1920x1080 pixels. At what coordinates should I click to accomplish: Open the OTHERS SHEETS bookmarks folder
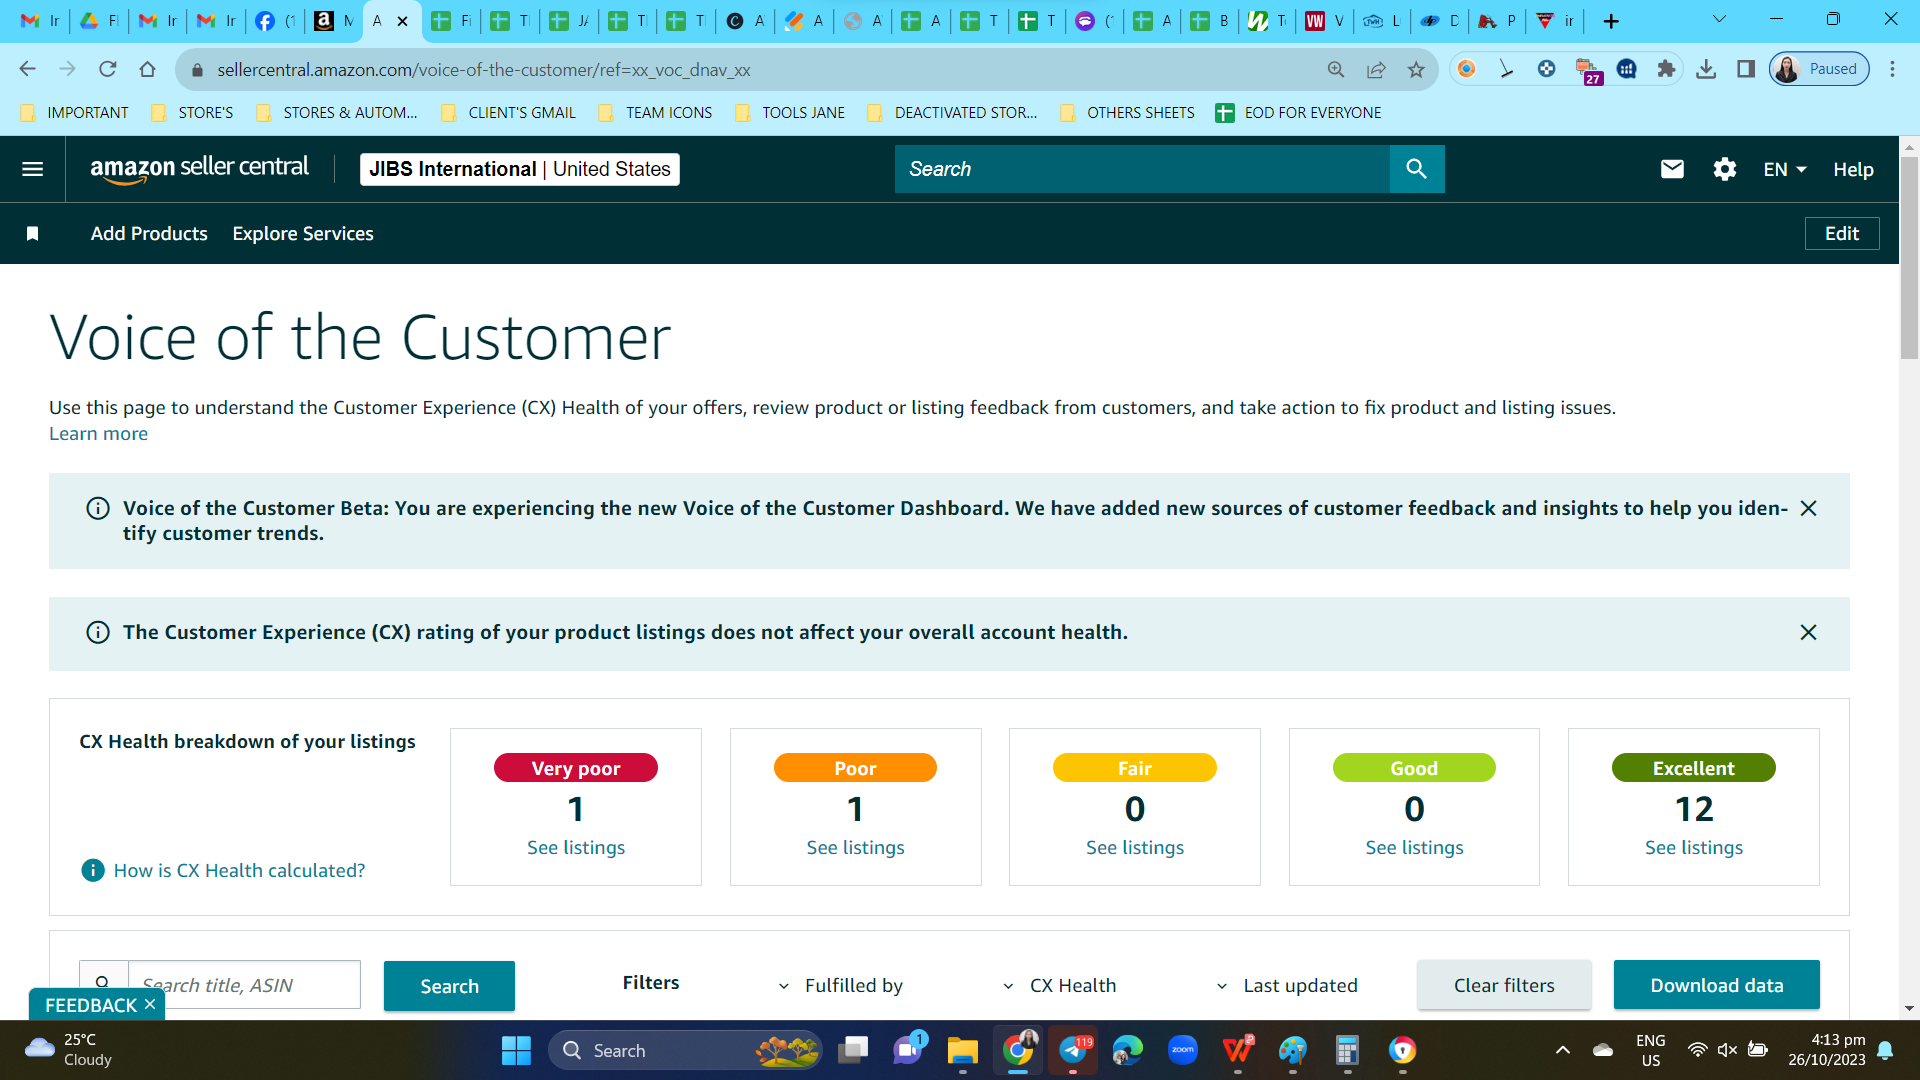coord(1127,113)
